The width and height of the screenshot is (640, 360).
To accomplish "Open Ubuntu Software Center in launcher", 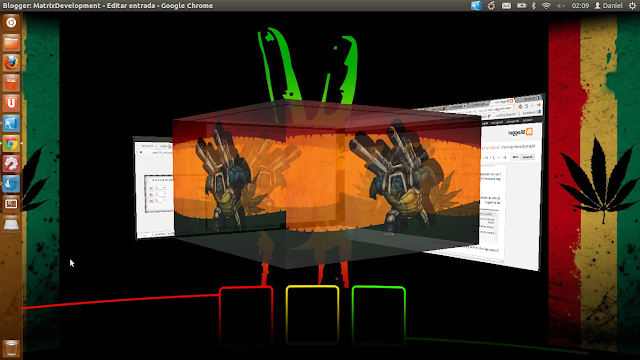I will click(x=11, y=83).
